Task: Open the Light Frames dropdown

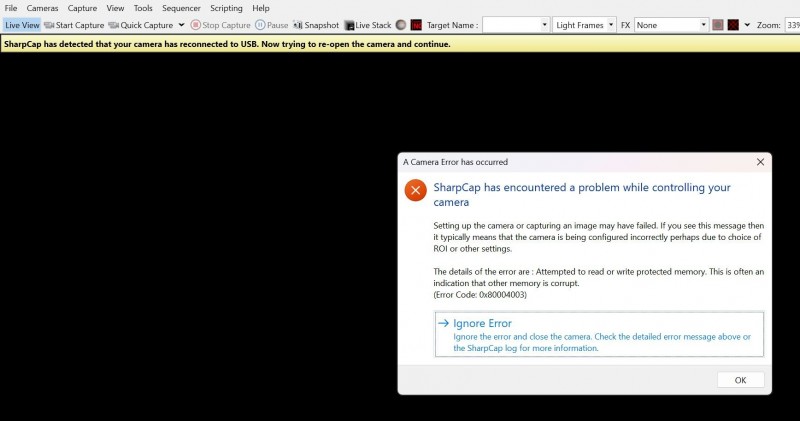Action: coord(584,25)
